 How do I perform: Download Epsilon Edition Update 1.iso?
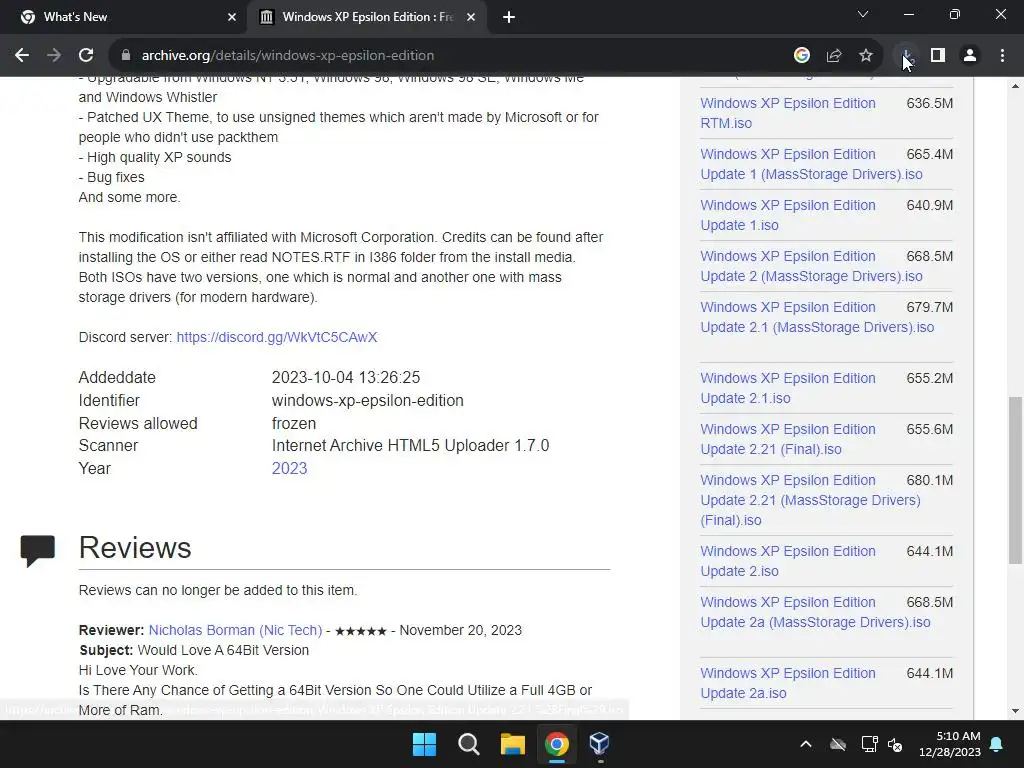[788, 215]
